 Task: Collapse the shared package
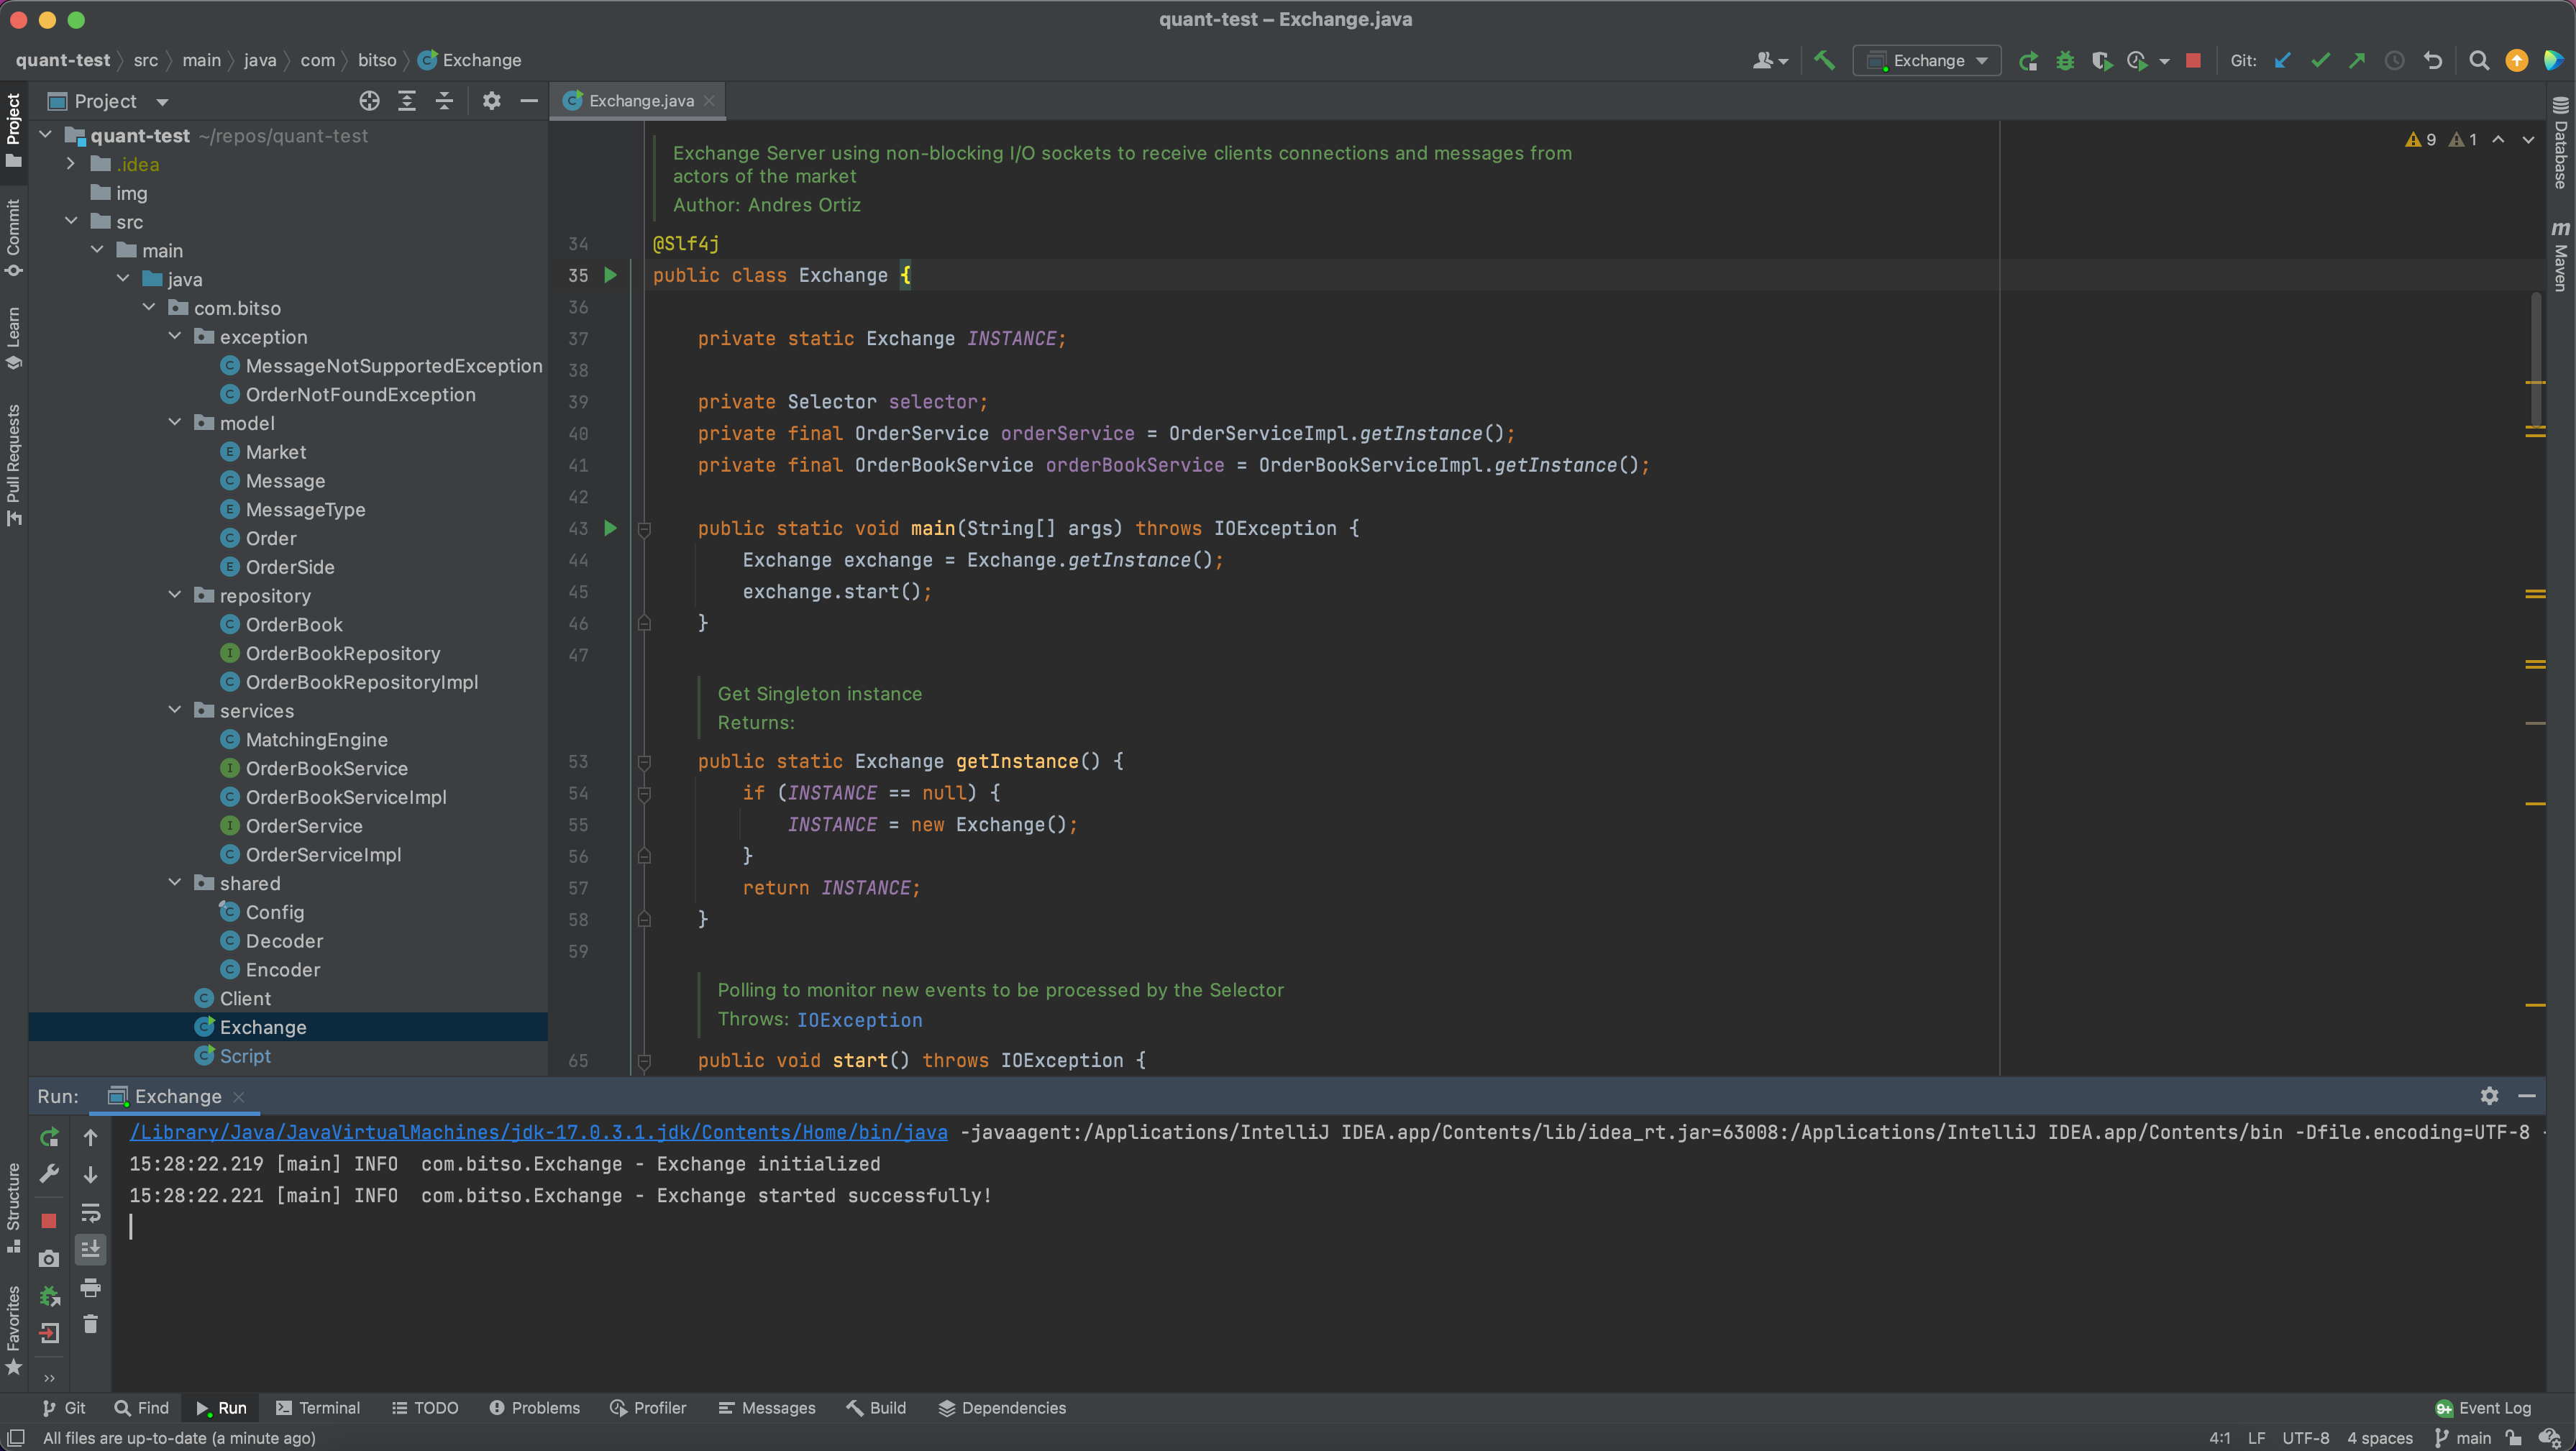tap(175, 882)
